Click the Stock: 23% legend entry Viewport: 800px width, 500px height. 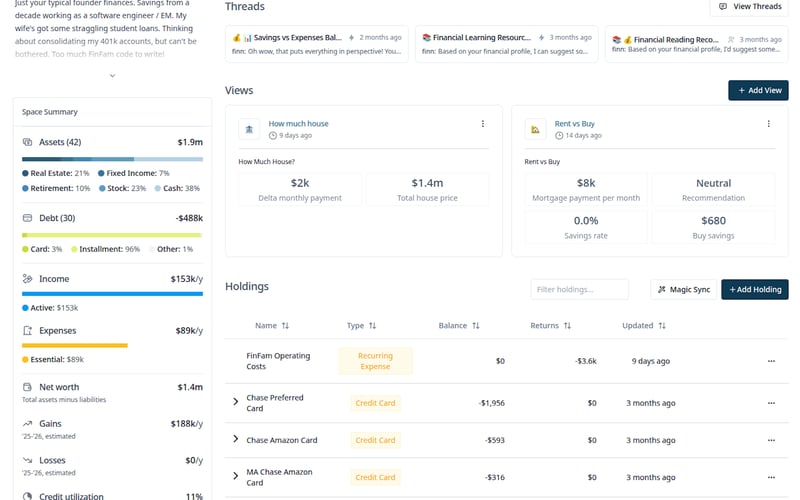pos(122,188)
